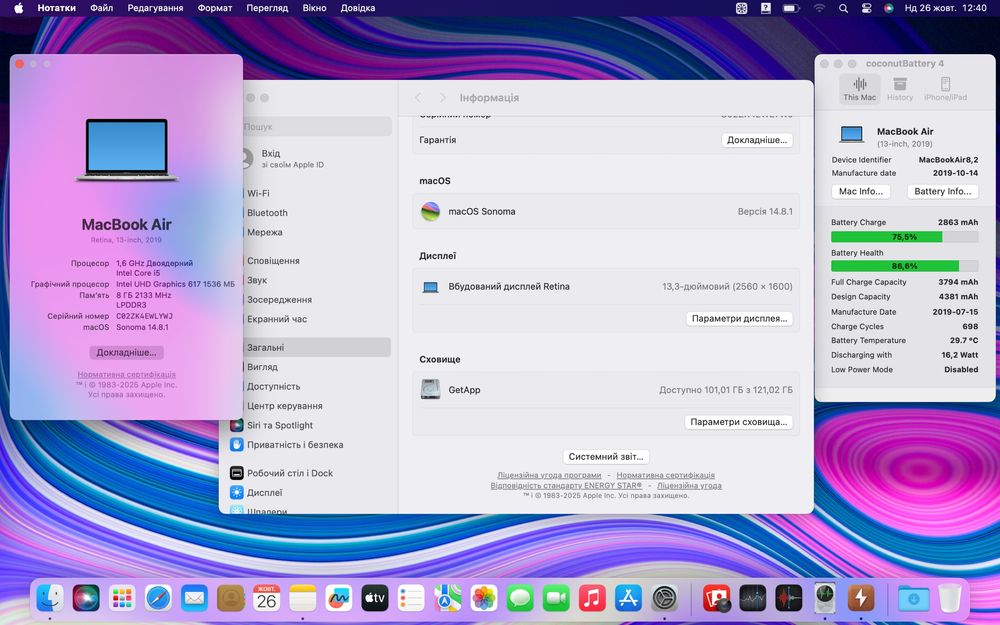Open Photo Booth in the Dock
Screen dimensions: 1000x625
(716, 598)
